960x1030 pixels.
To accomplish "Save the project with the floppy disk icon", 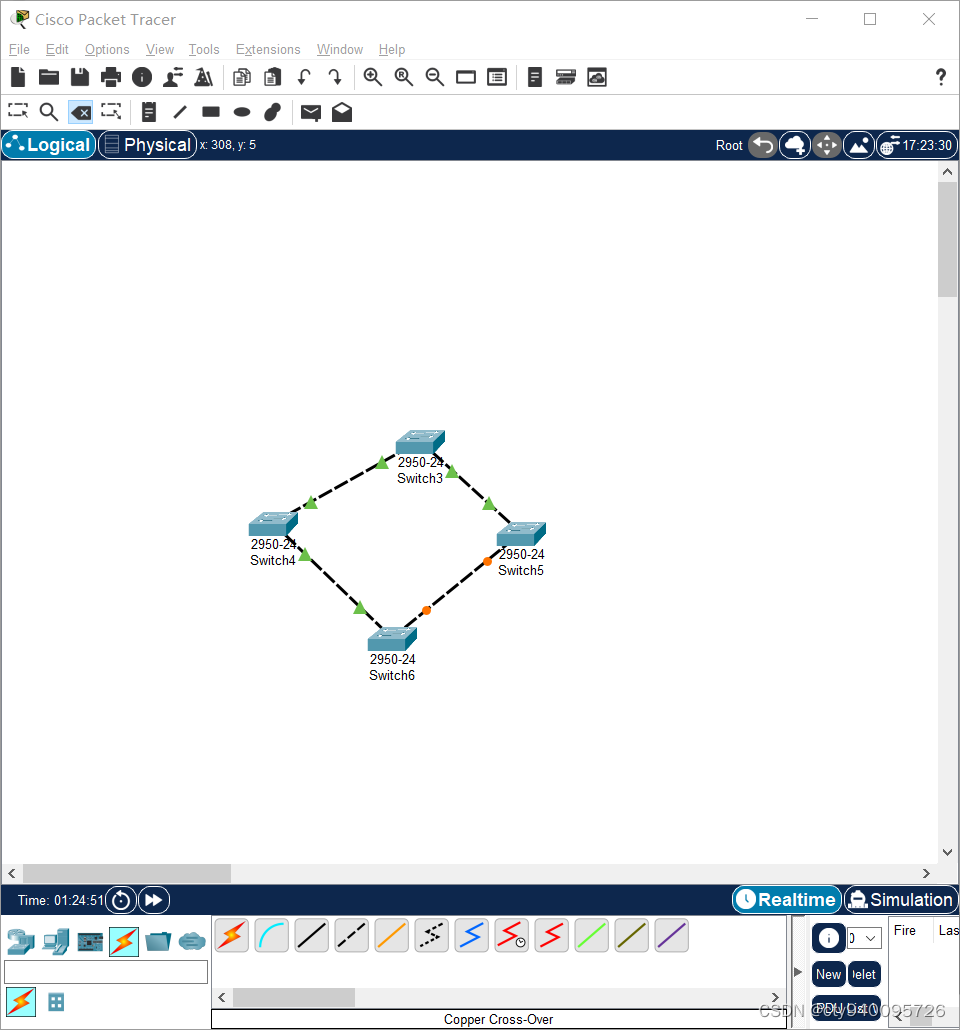I will pyautogui.click(x=80, y=78).
